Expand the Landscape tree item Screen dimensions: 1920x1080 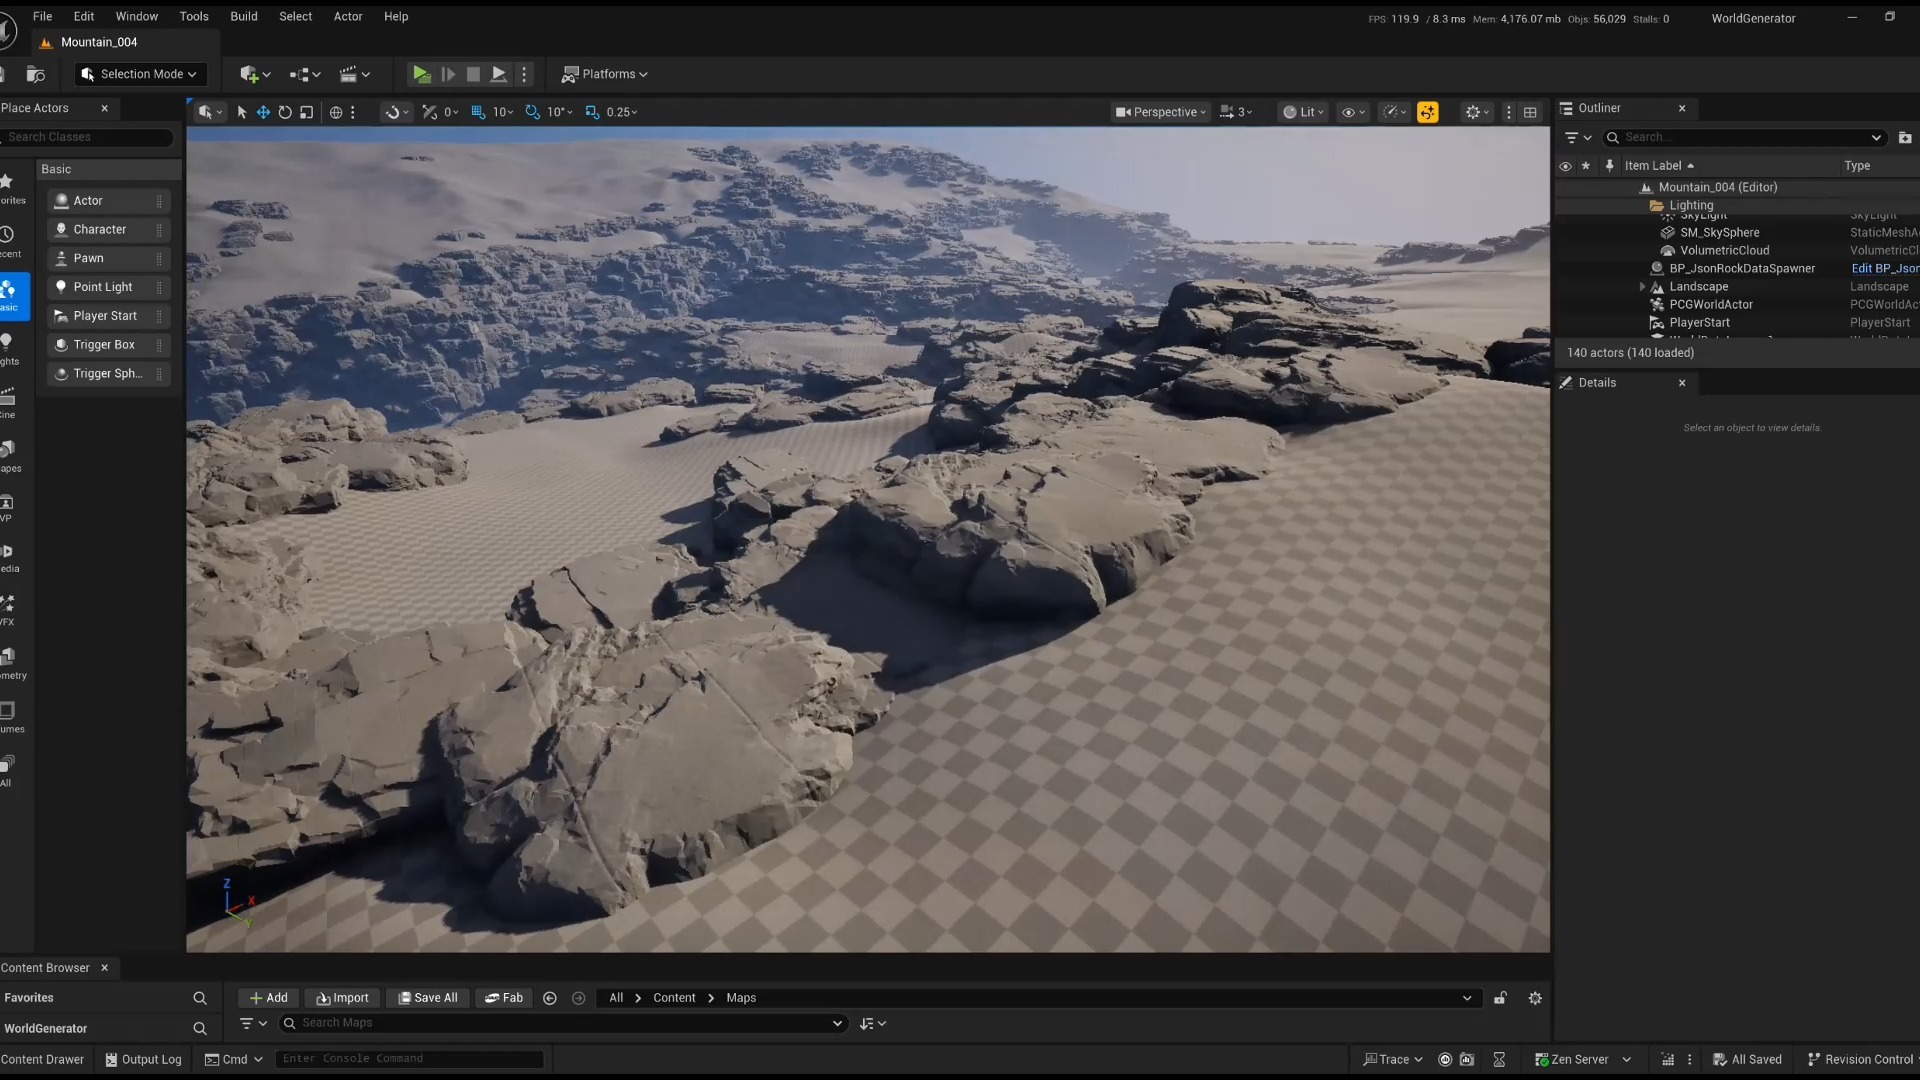tap(1642, 287)
